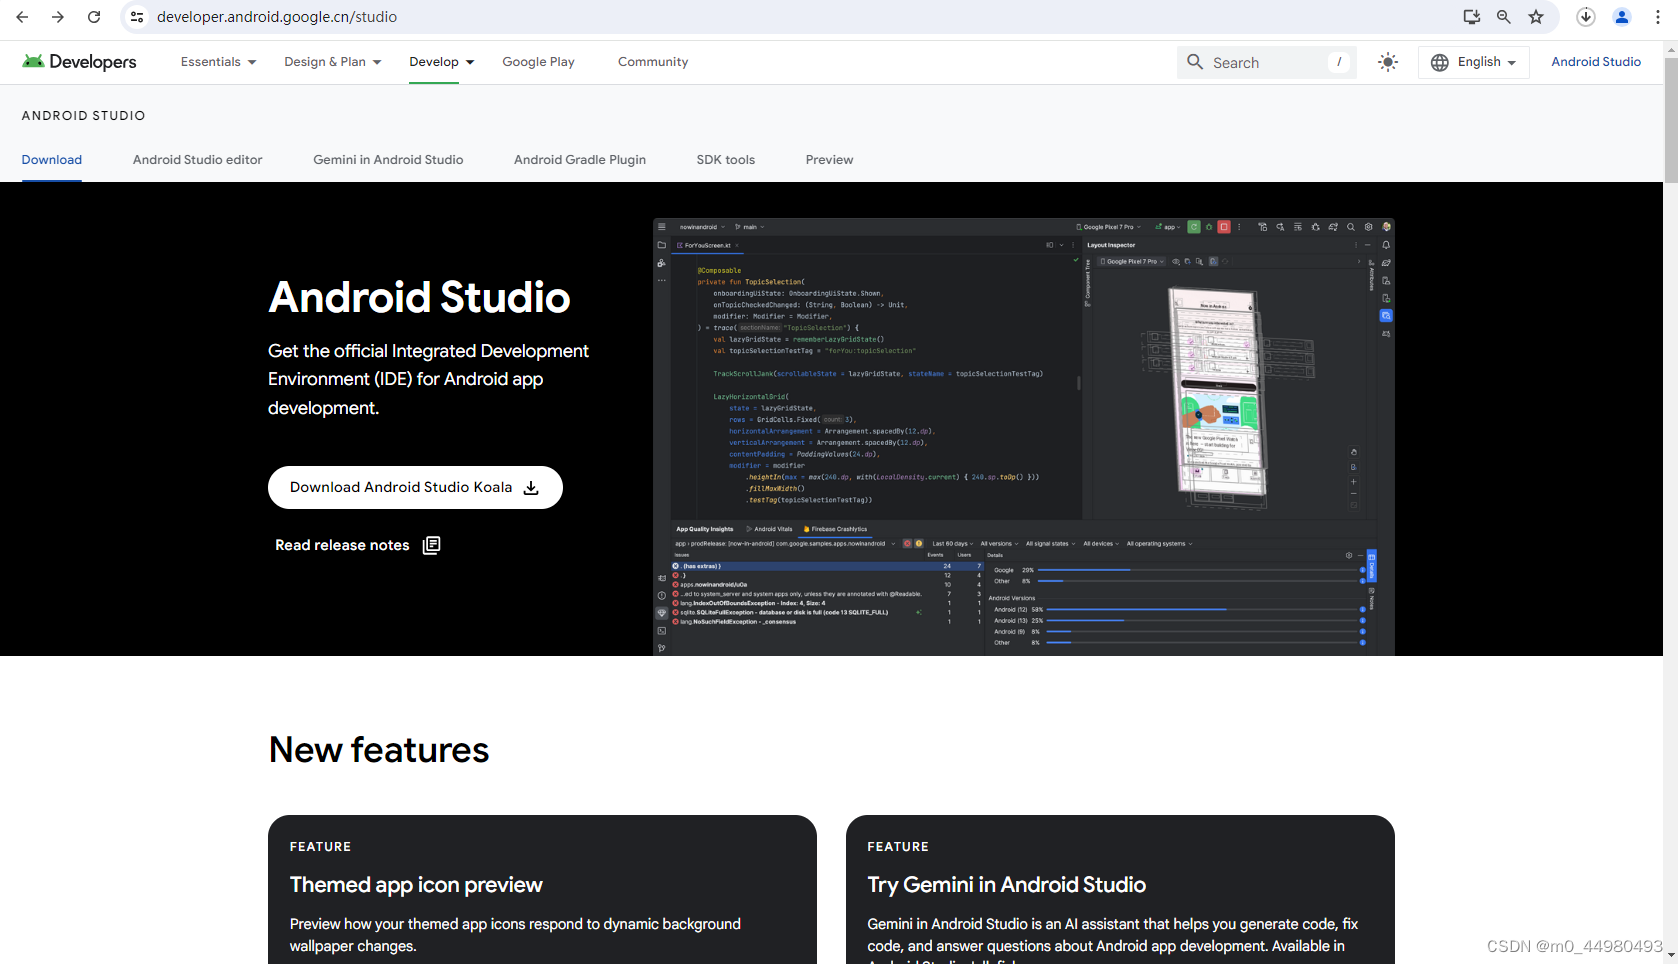1678x964 pixels.
Task: Expand the Design & Plan dropdown
Action: coord(333,62)
